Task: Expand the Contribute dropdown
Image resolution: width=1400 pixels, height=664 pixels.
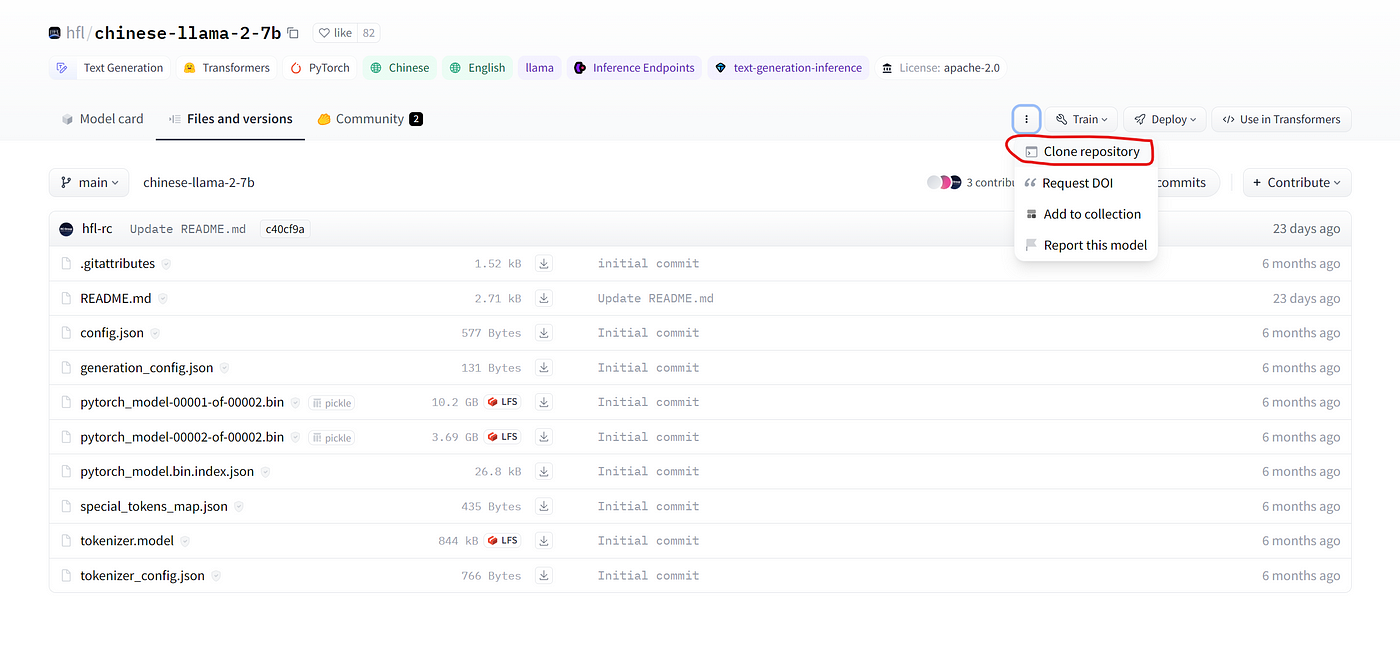Action: pyautogui.click(x=1297, y=183)
